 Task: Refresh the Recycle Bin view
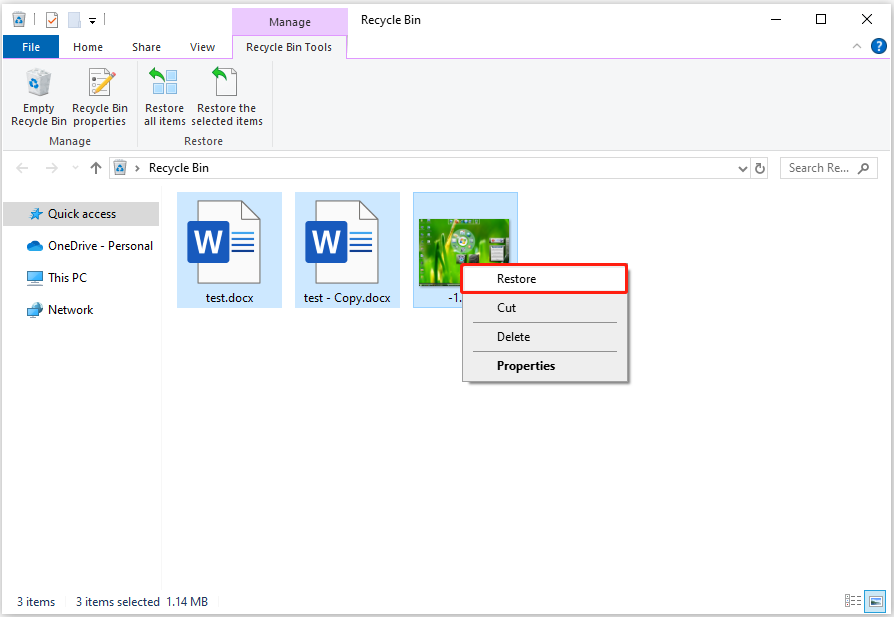[759, 168]
